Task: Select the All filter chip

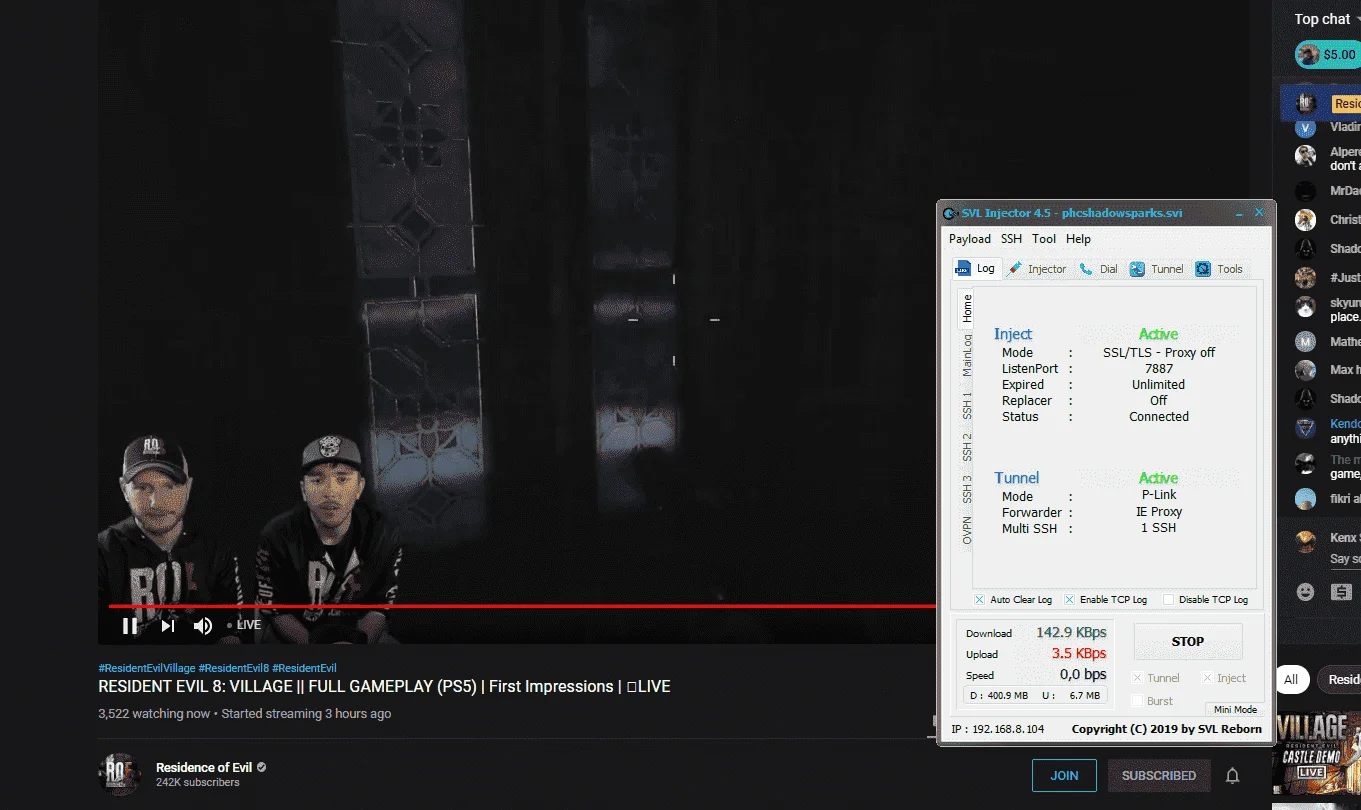Action: 1291,680
